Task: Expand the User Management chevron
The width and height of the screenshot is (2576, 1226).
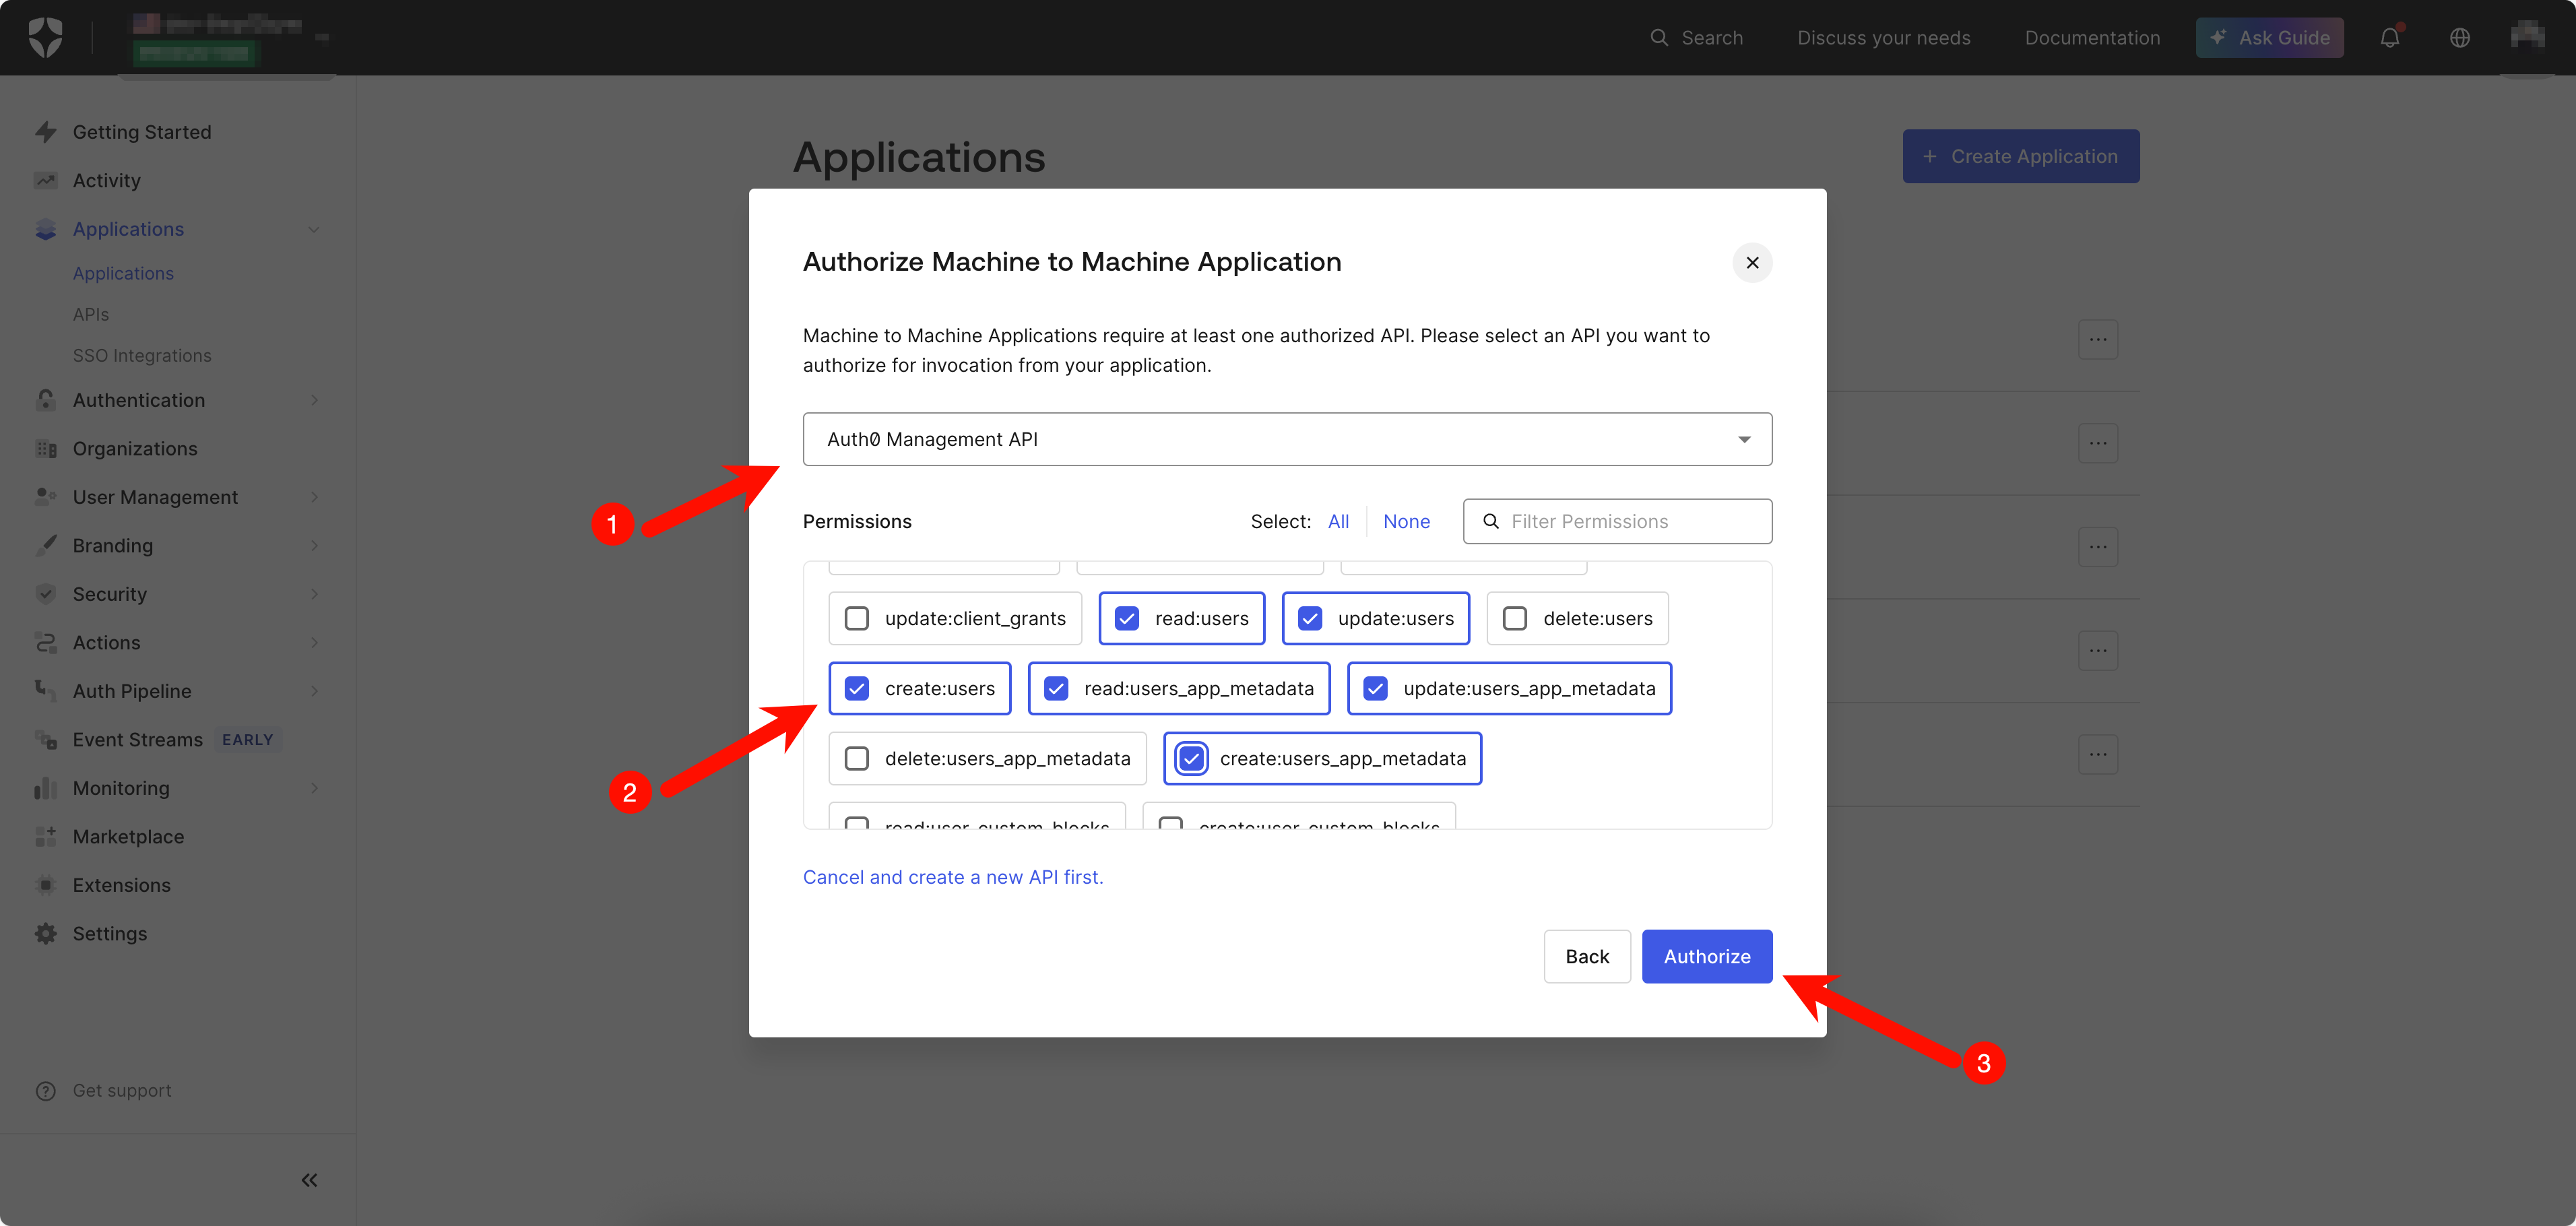Action: tap(314, 497)
